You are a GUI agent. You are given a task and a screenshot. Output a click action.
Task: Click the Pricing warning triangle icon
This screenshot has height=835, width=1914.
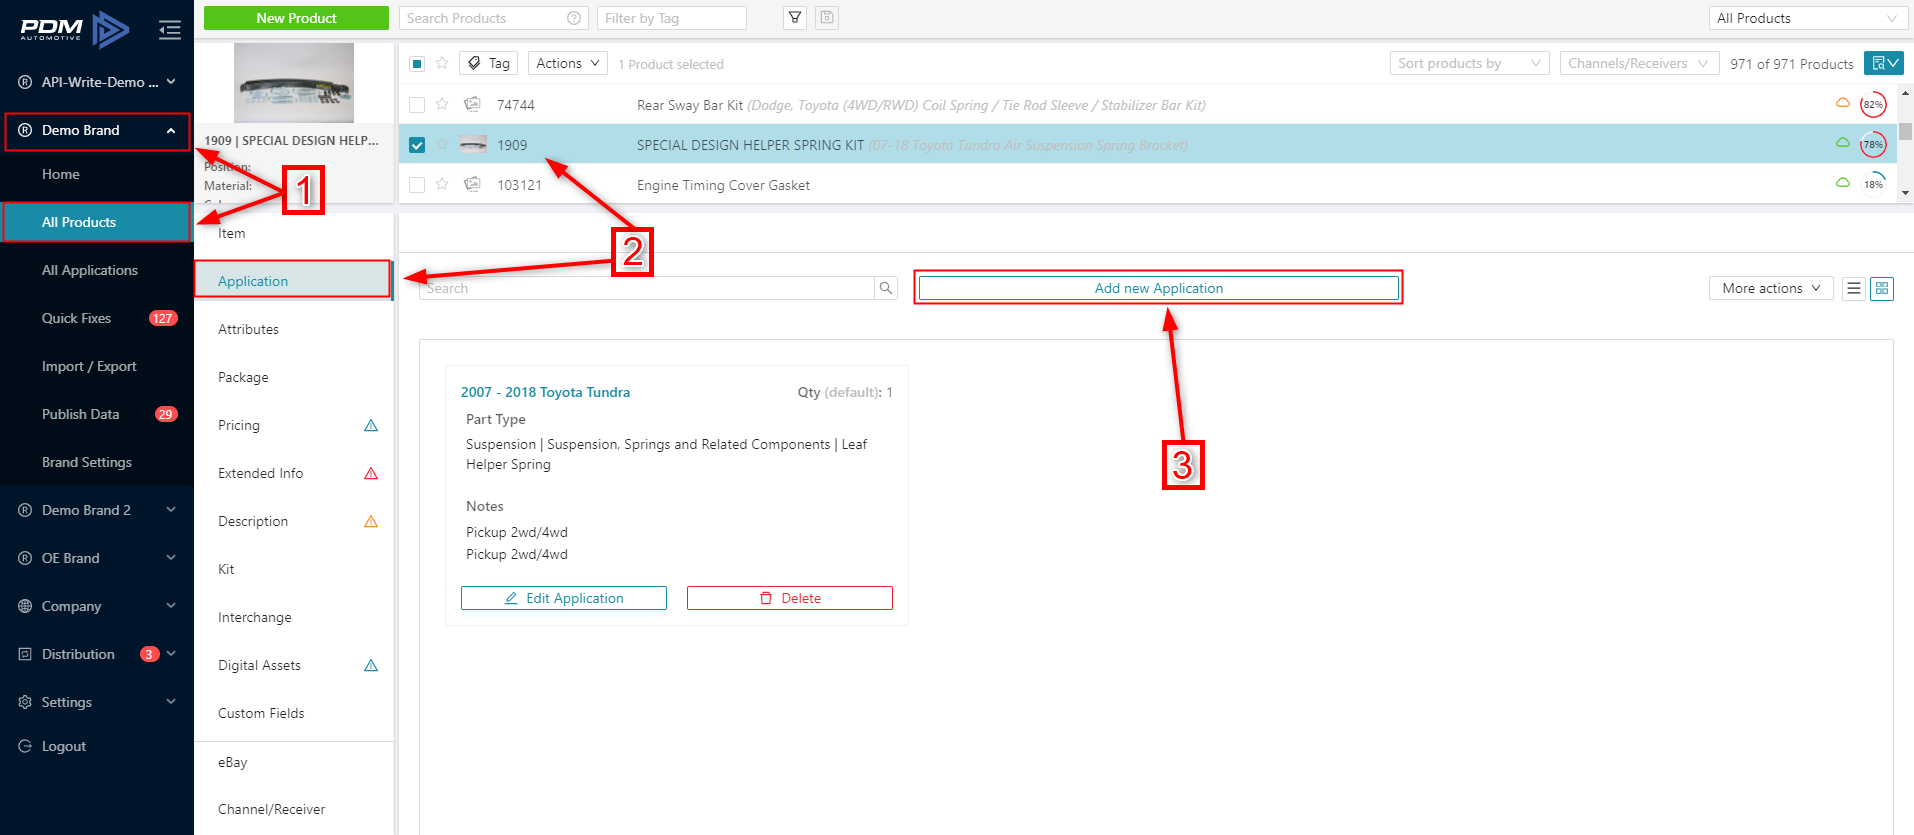pyautogui.click(x=371, y=425)
